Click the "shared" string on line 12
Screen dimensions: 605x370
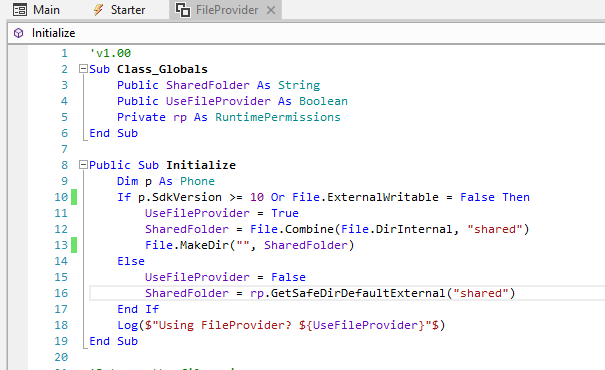pyautogui.click(x=495, y=229)
